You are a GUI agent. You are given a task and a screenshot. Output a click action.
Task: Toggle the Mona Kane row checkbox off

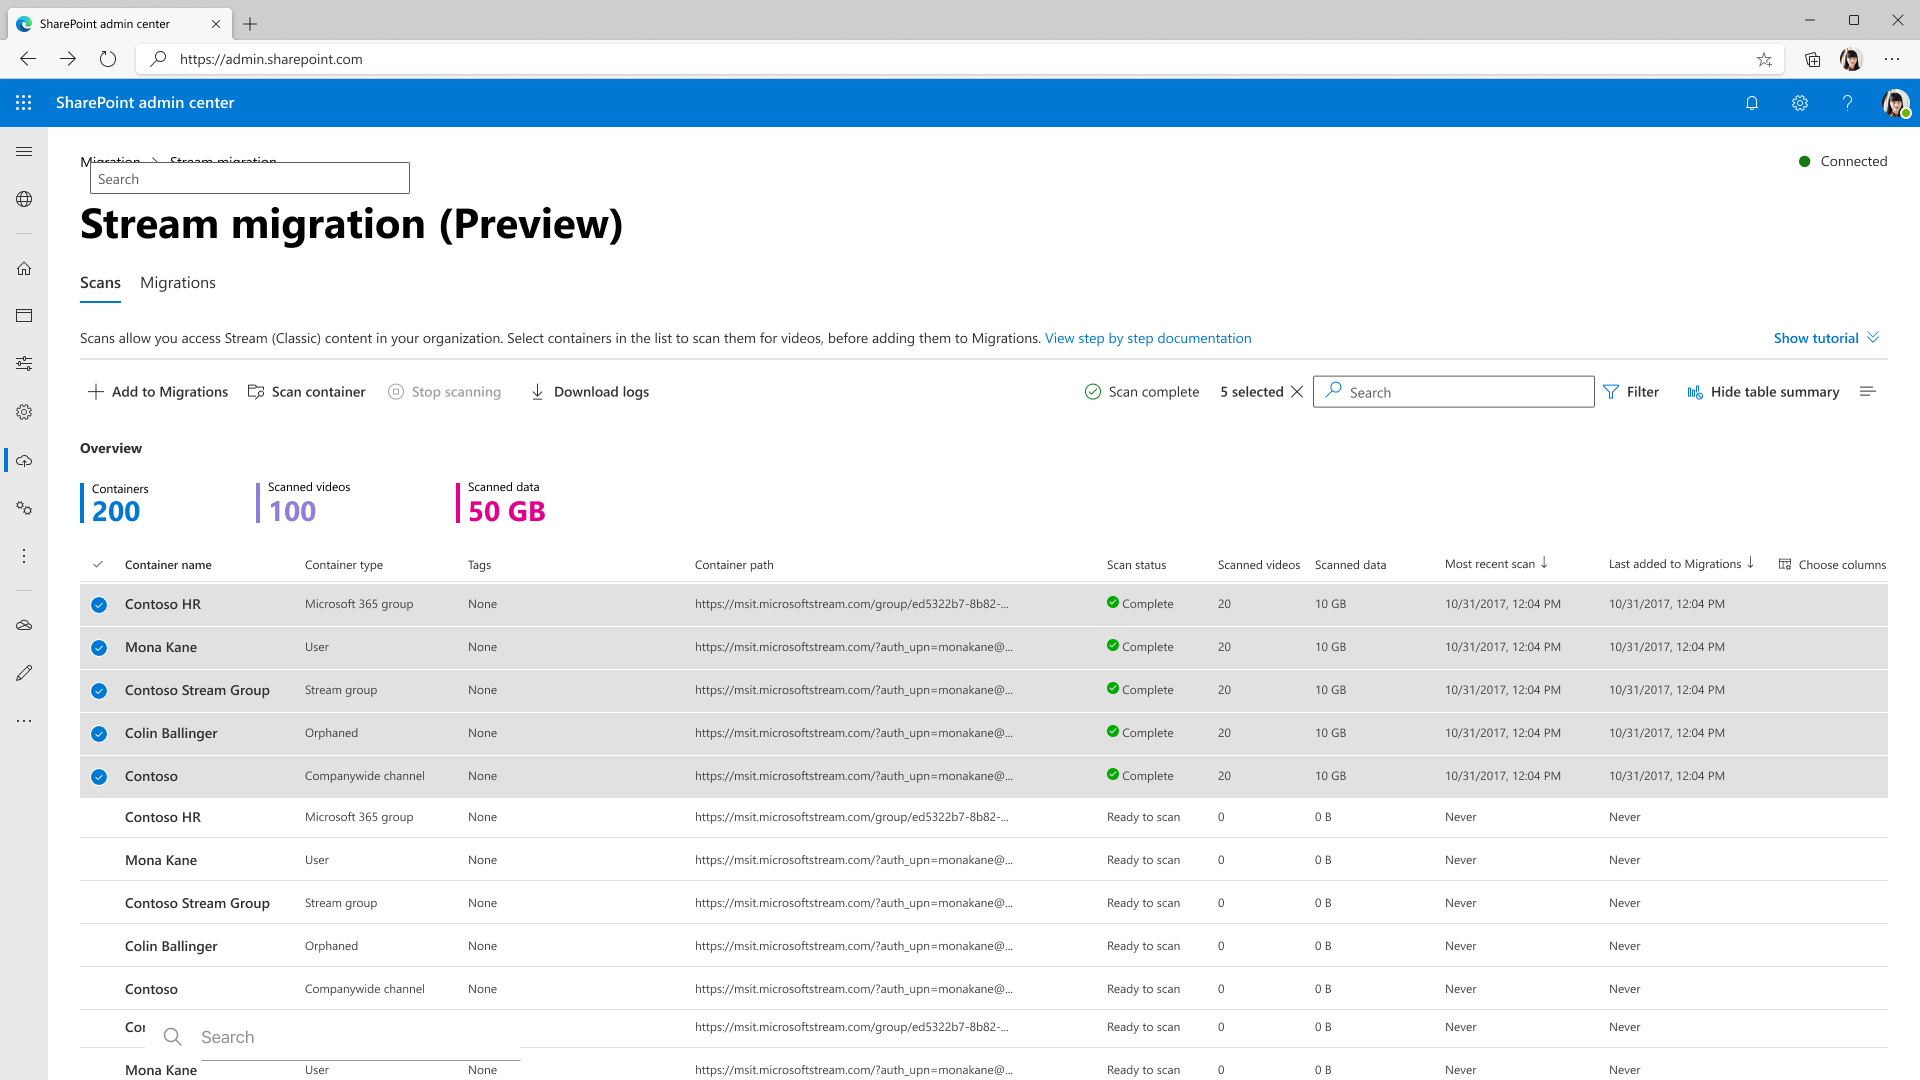99,647
